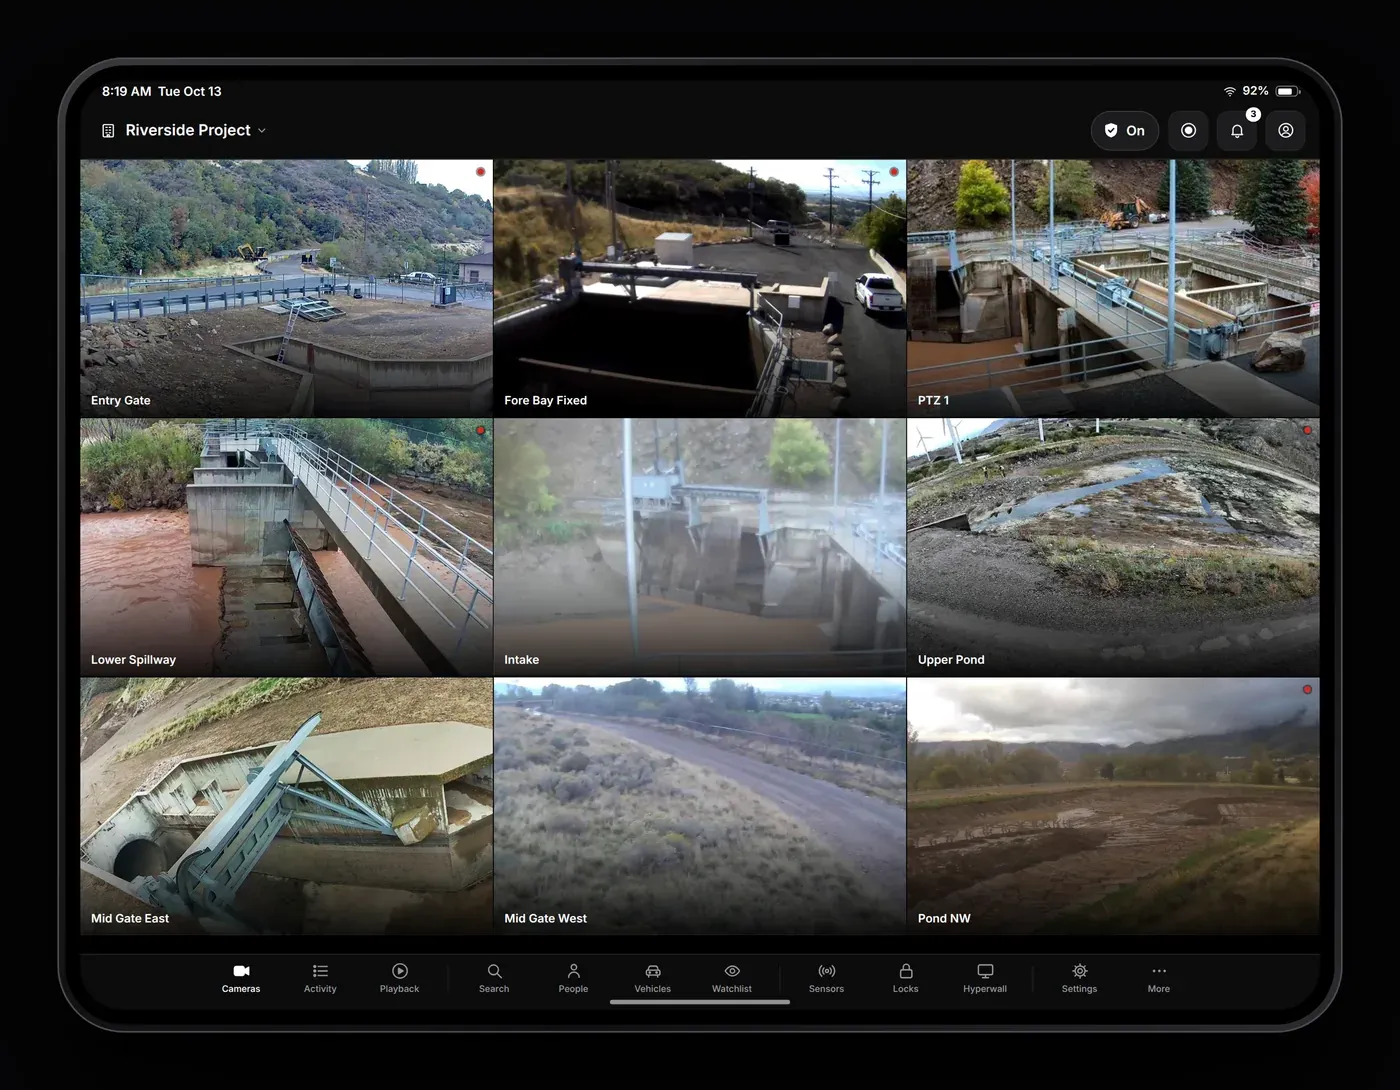Click the red recording dot on Lower Spillway

tap(480, 431)
